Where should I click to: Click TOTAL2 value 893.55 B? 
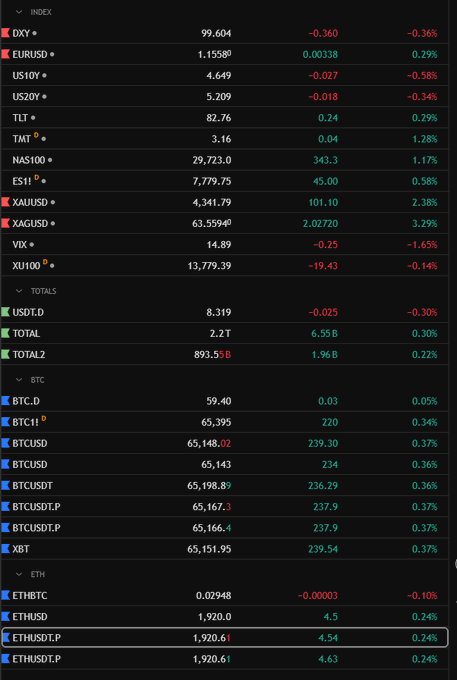212,355
